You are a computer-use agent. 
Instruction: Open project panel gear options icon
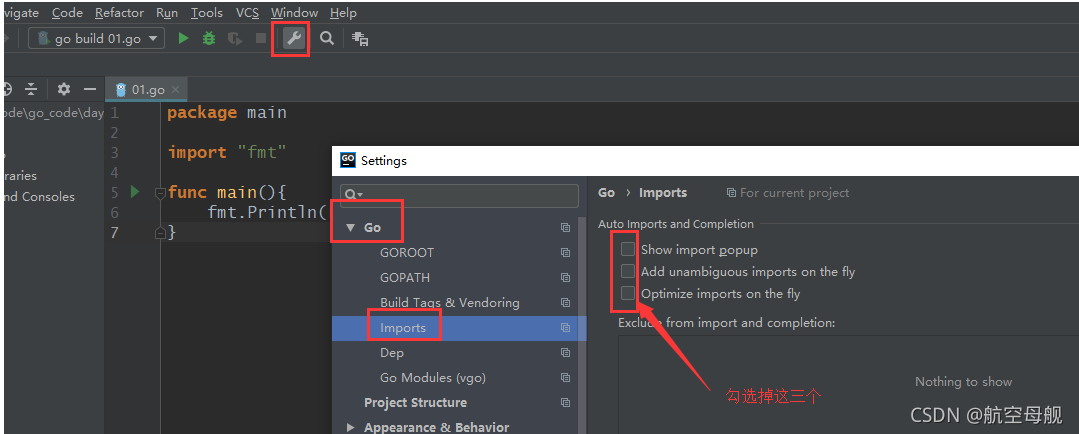64,89
